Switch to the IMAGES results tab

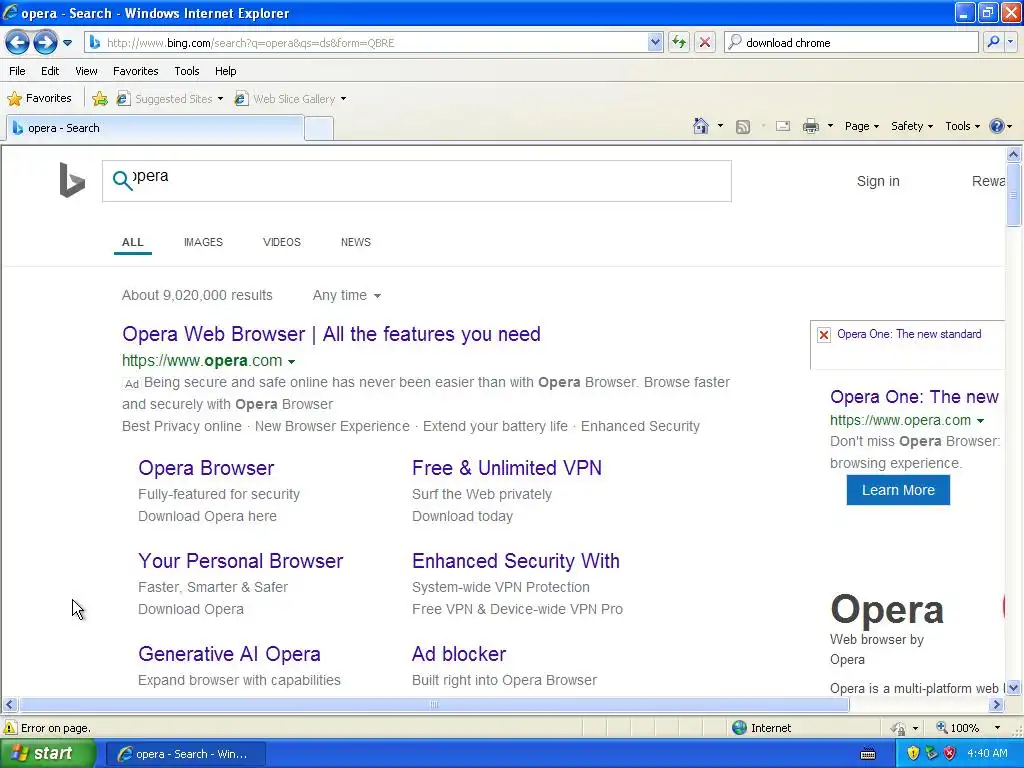tap(203, 242)
